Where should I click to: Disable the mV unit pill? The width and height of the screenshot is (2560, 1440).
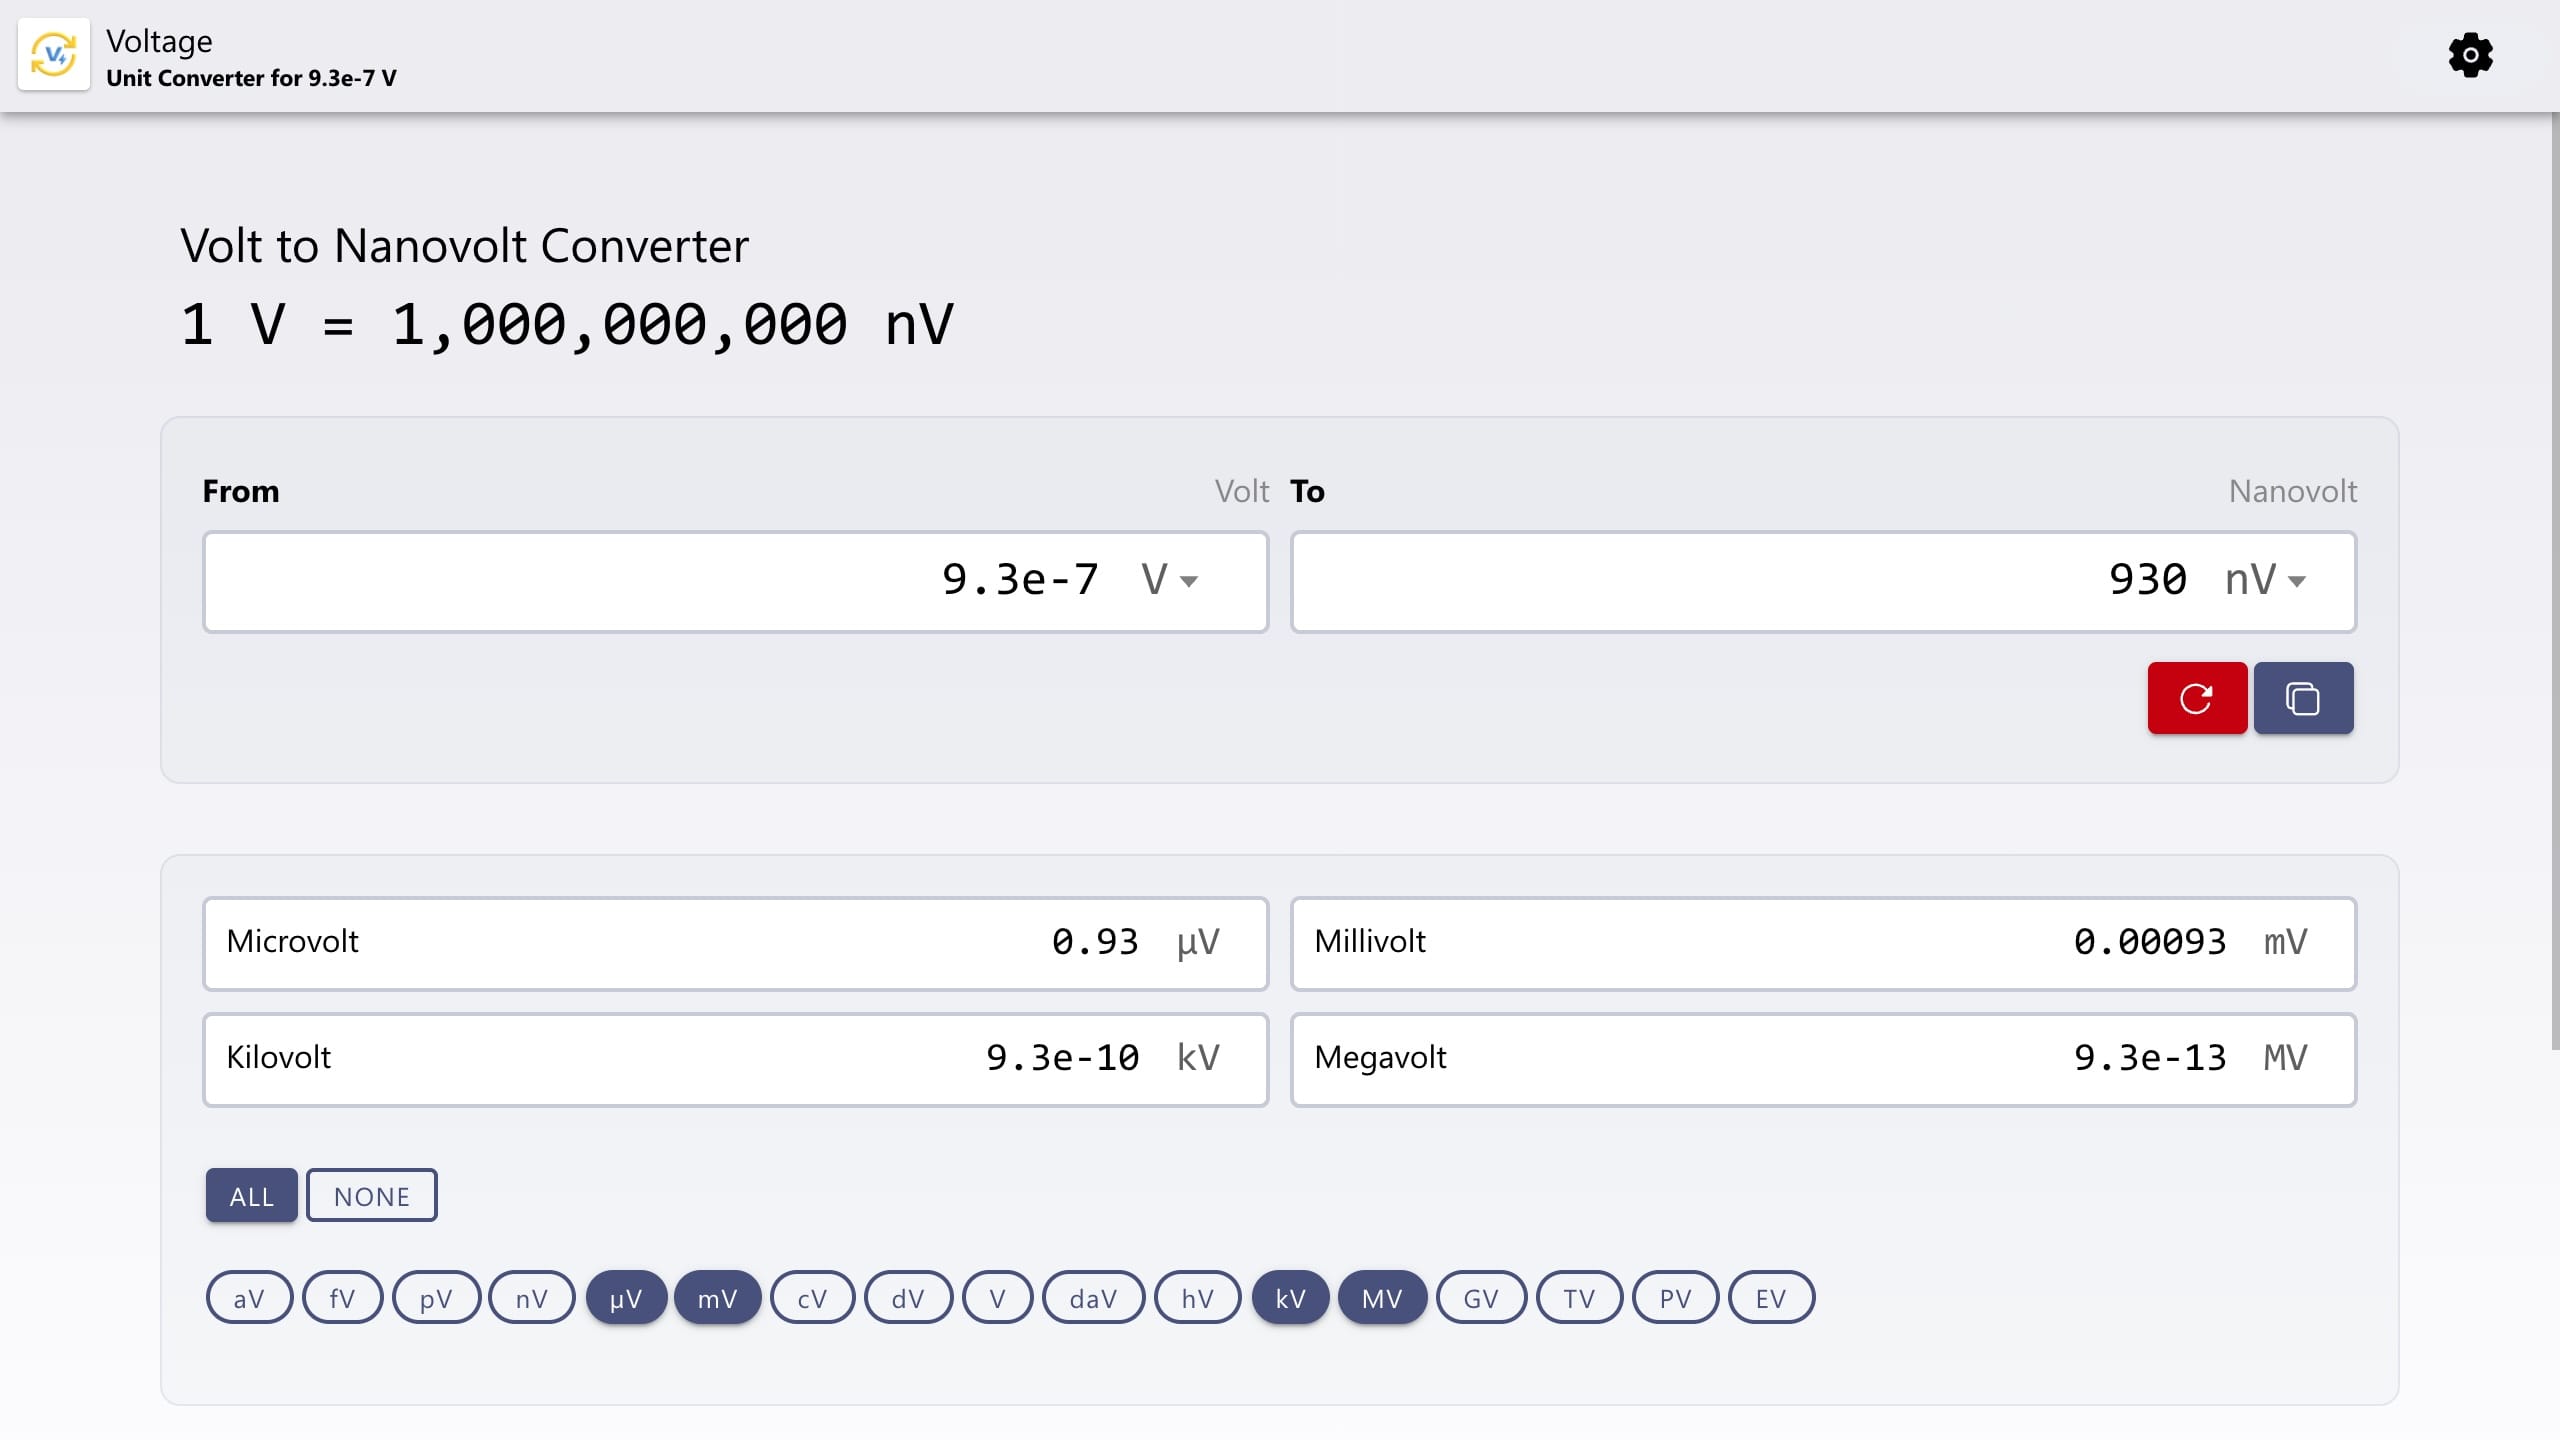(x=718, y=1297)
